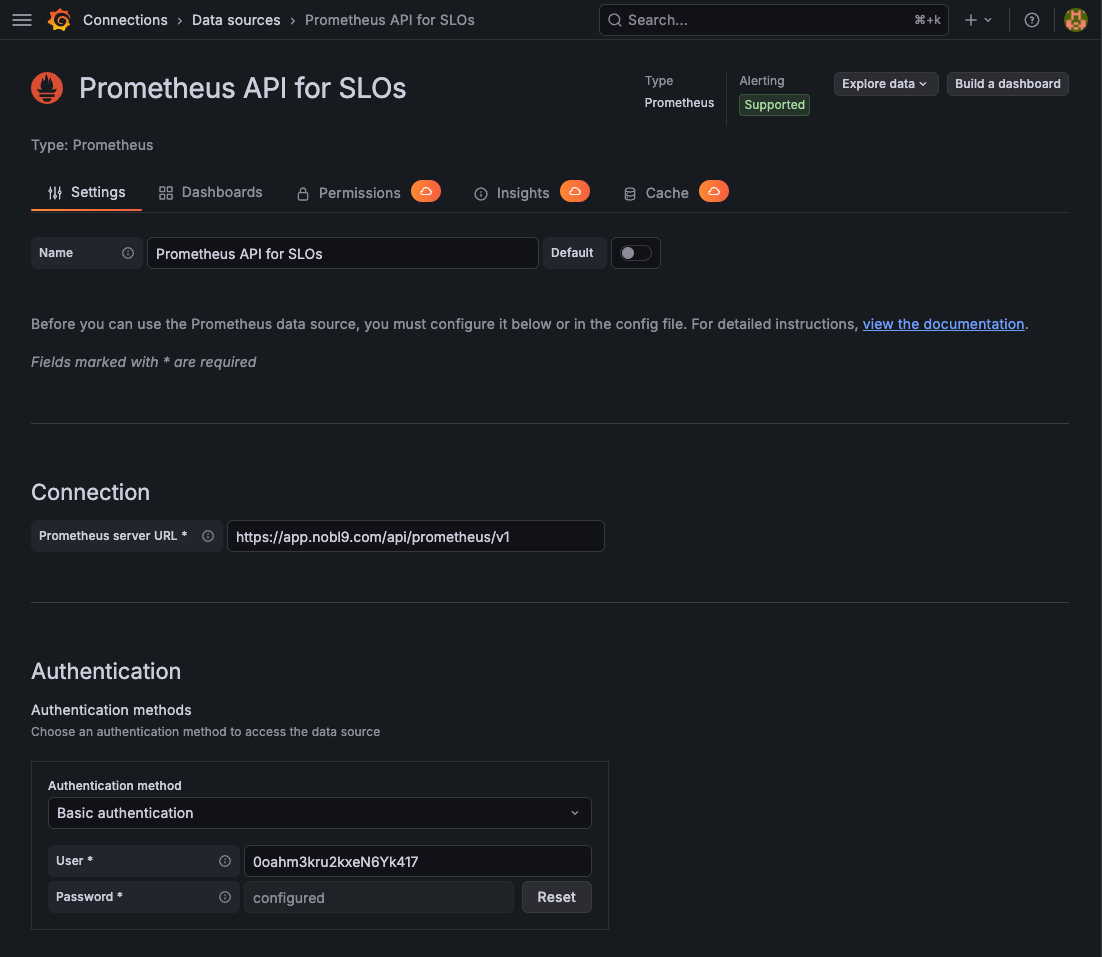Click the Supported alerting badge

click(774, 105)
